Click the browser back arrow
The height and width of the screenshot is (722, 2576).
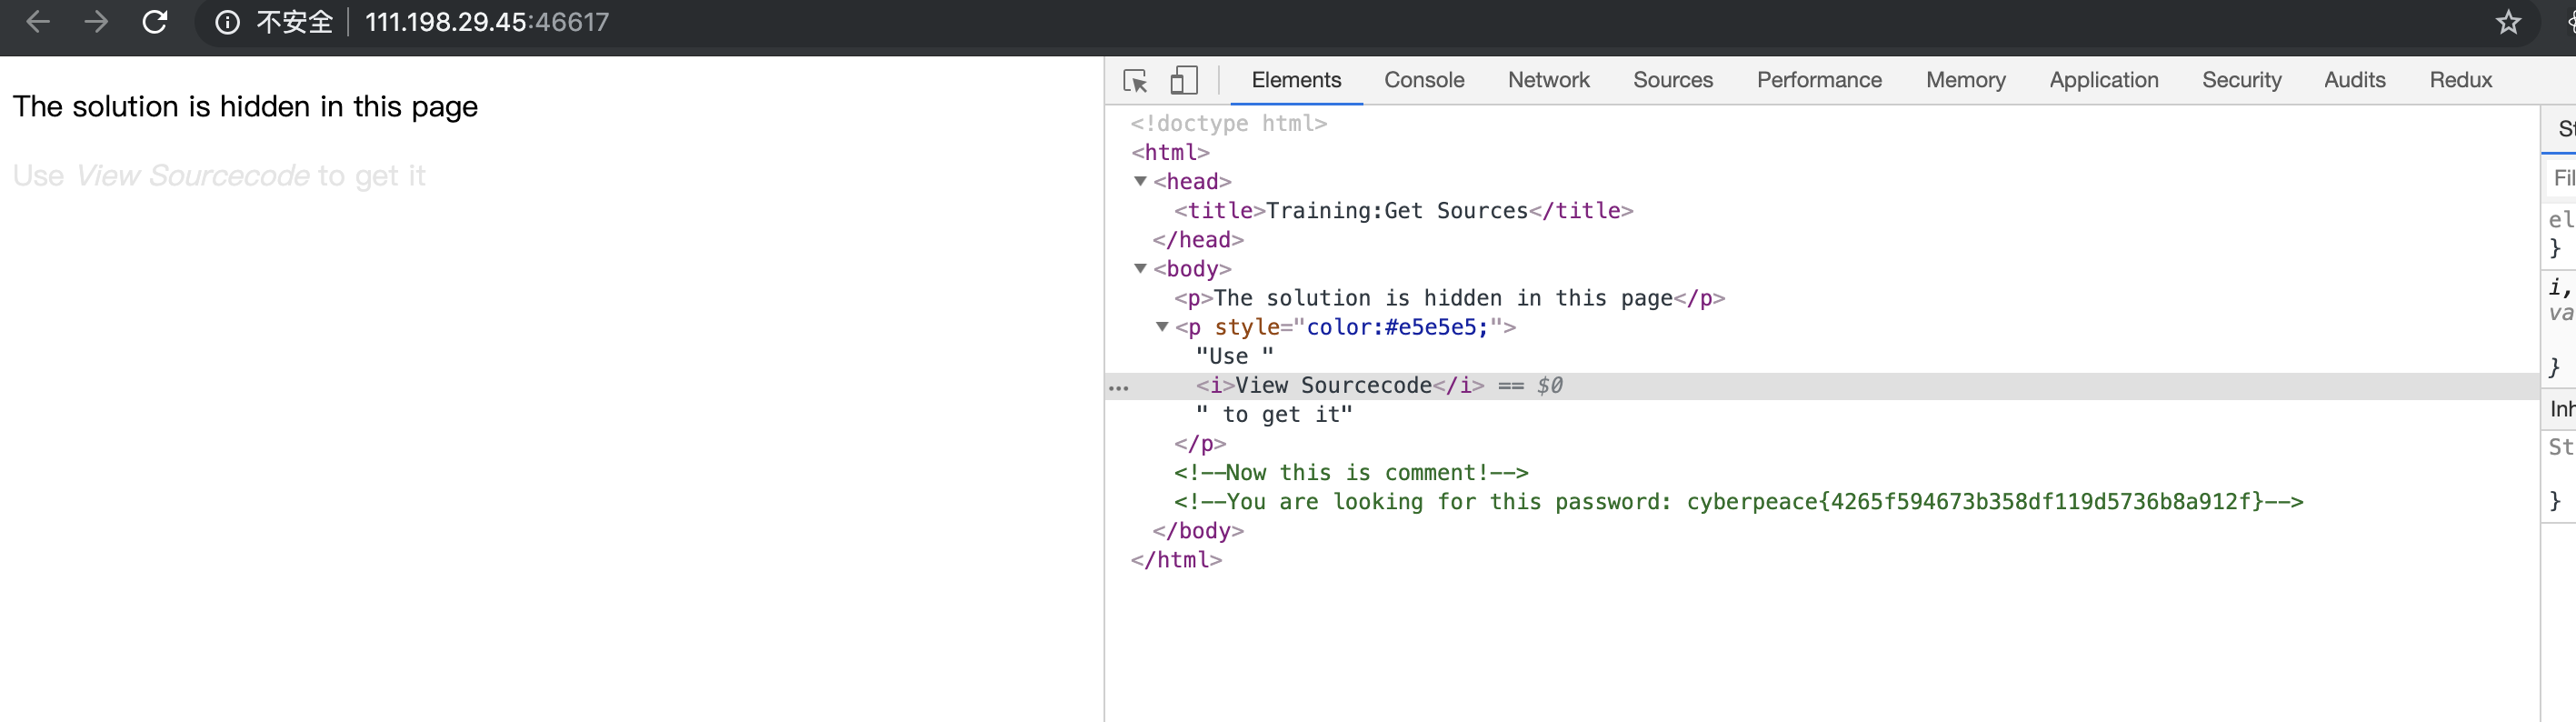tap(38, 21)
